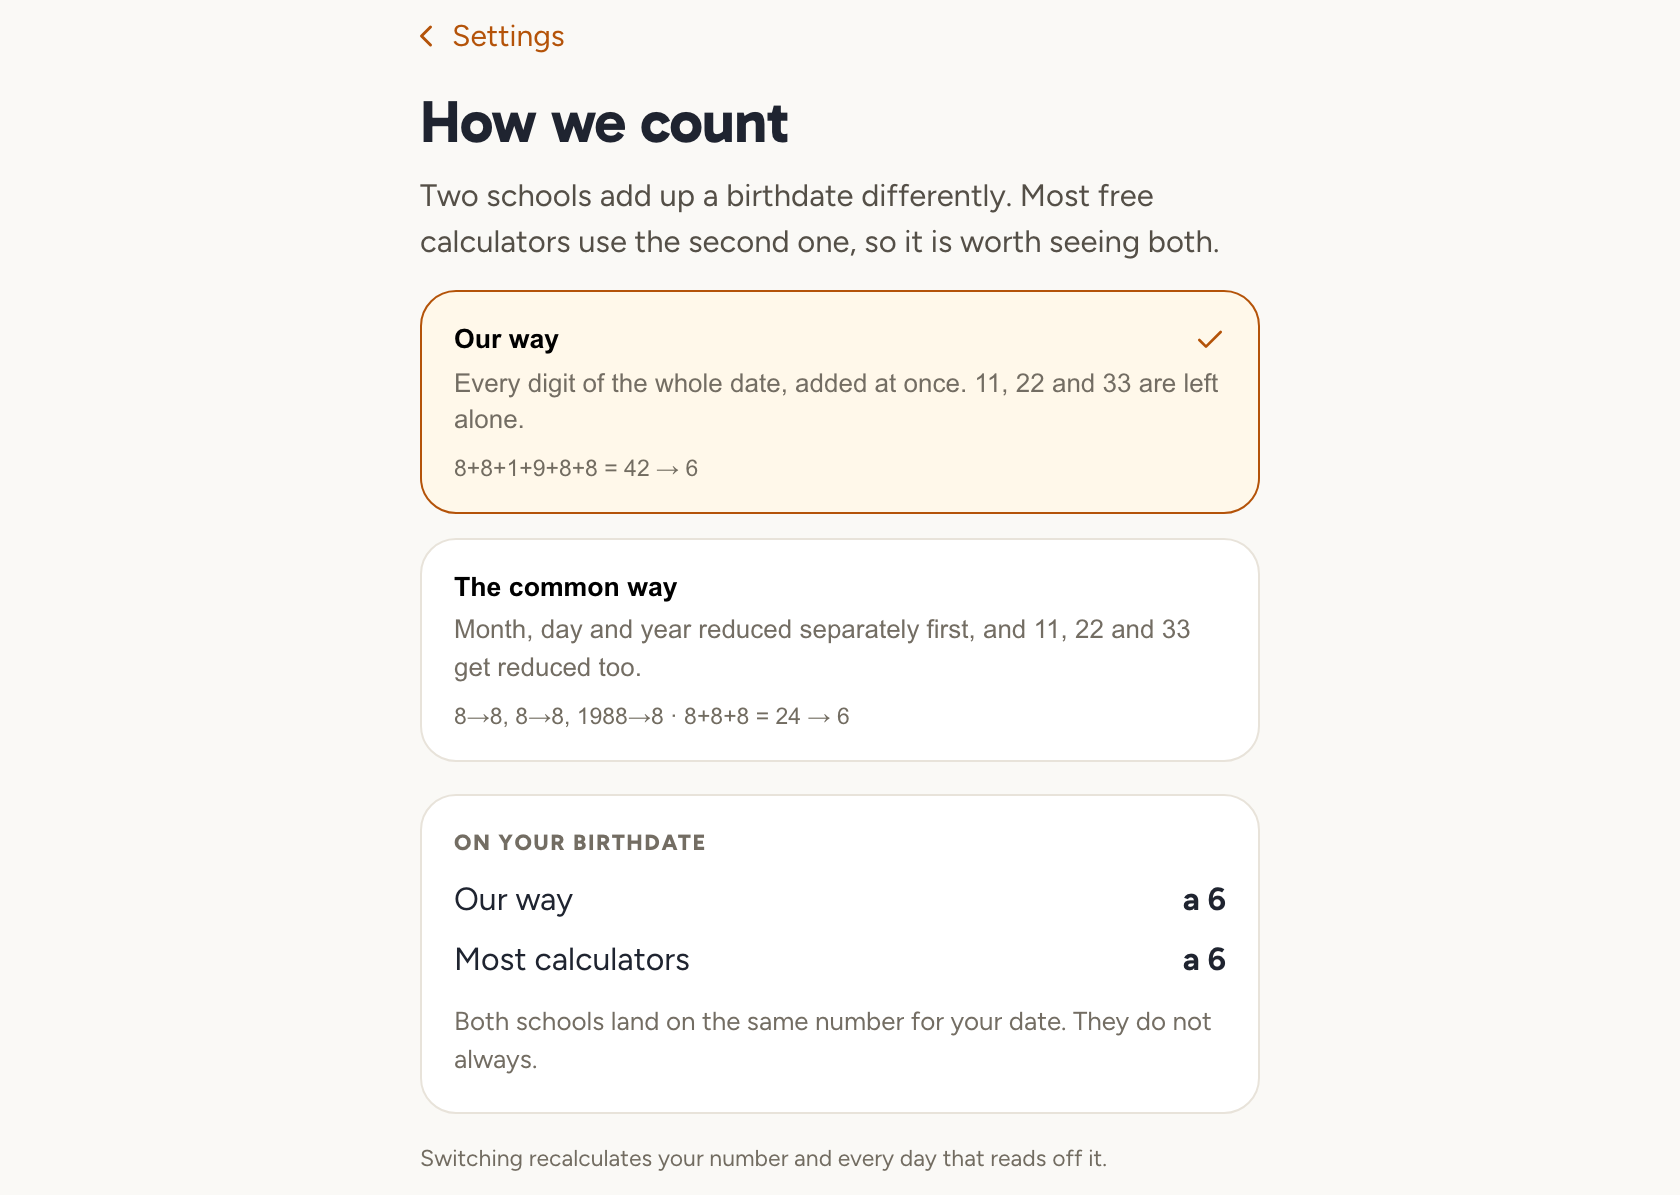The height and width of the screenshot is (1195, 1680).
Task: Click the 'Both schools land on the same number' note
Action: 832,1040
